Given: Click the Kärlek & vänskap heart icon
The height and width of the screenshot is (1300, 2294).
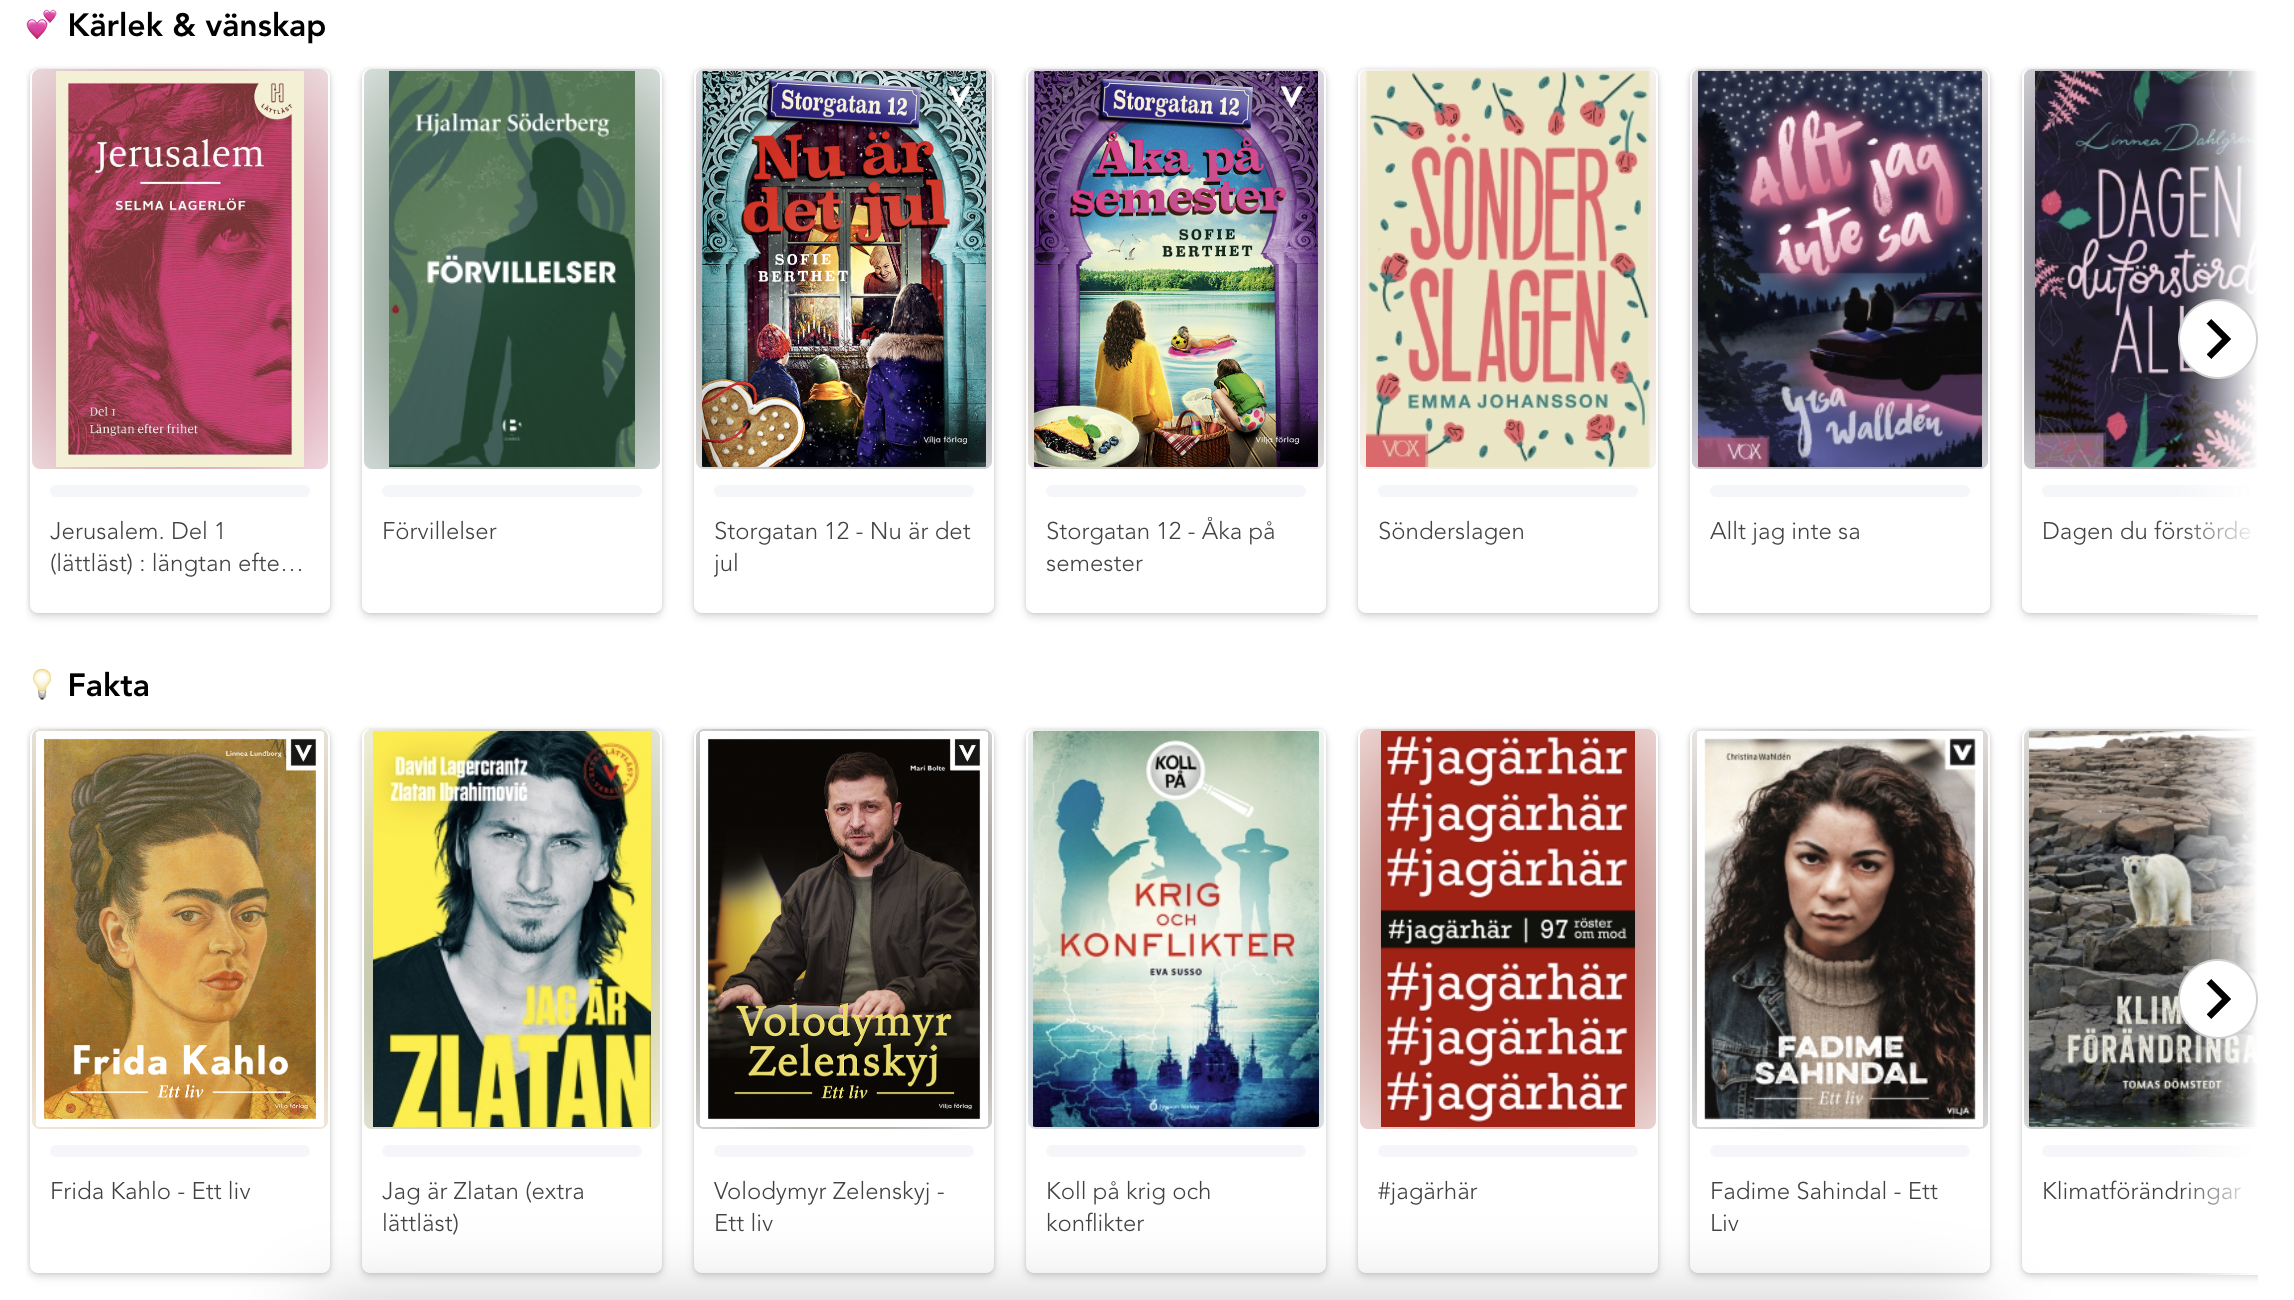Looking at the screenshot, I should coord(41,25).
